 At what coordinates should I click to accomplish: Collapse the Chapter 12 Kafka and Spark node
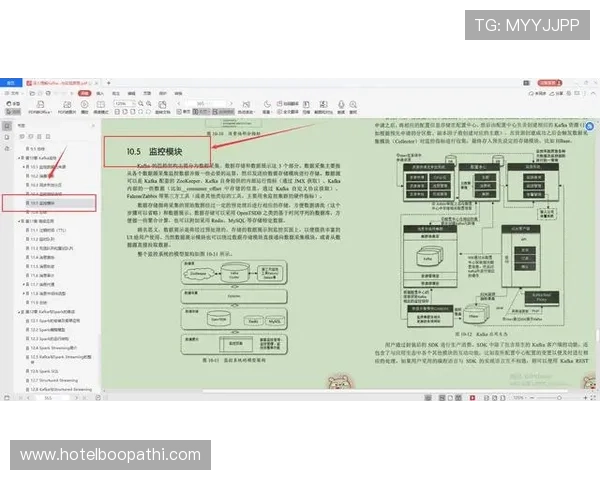[x=18, y=312]
